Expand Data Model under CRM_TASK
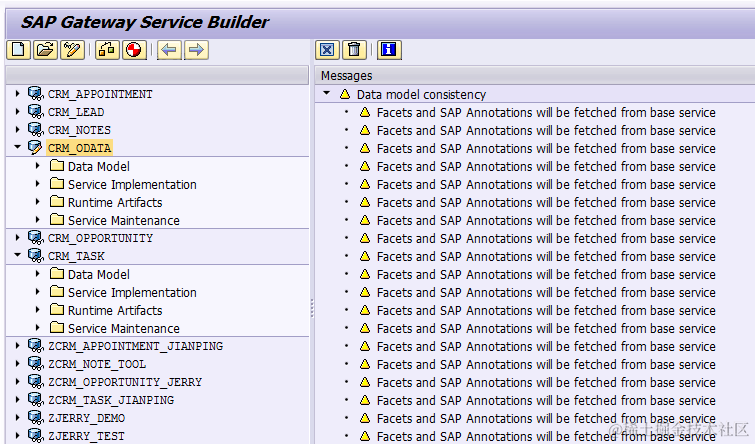This screenshot has height=444, width=755. click(x=38, y=274)
